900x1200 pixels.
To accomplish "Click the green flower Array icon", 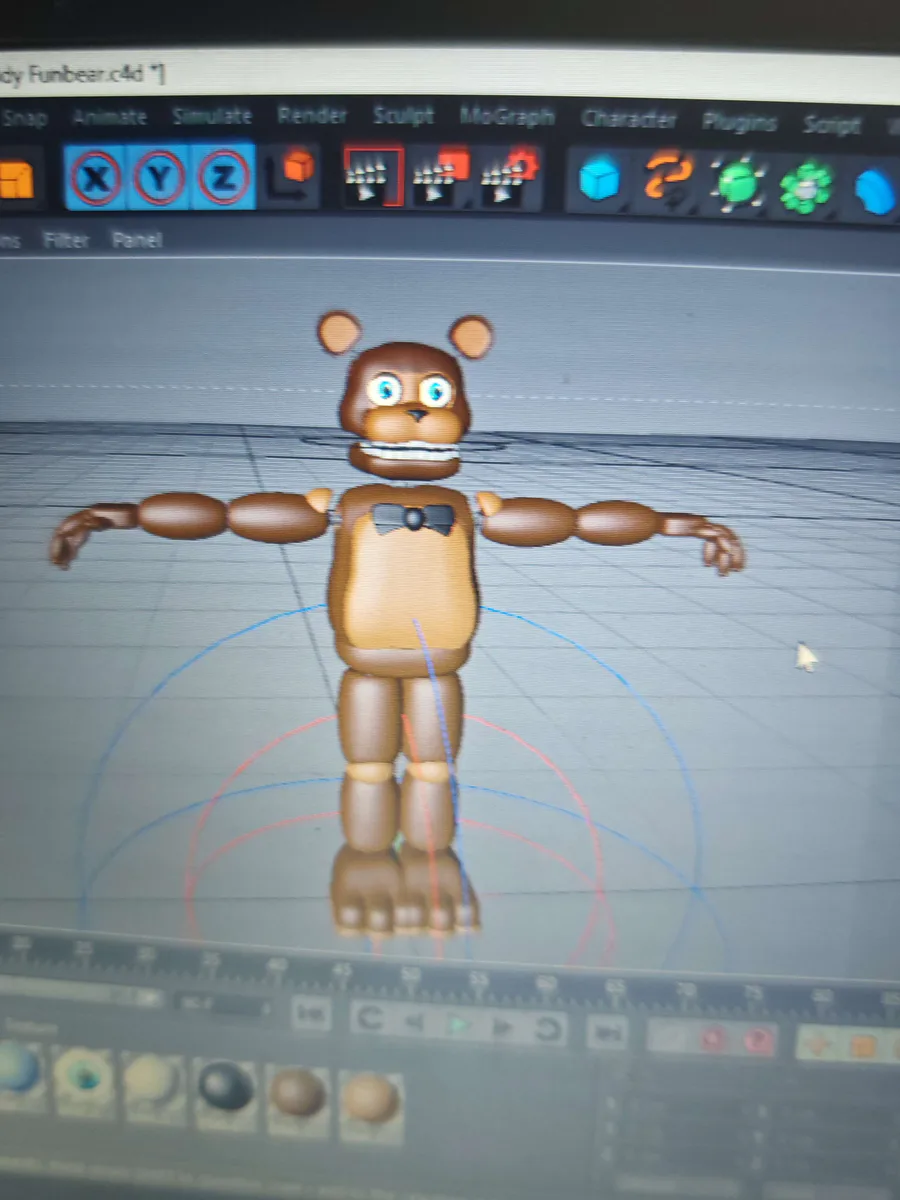I will [805, 186].
